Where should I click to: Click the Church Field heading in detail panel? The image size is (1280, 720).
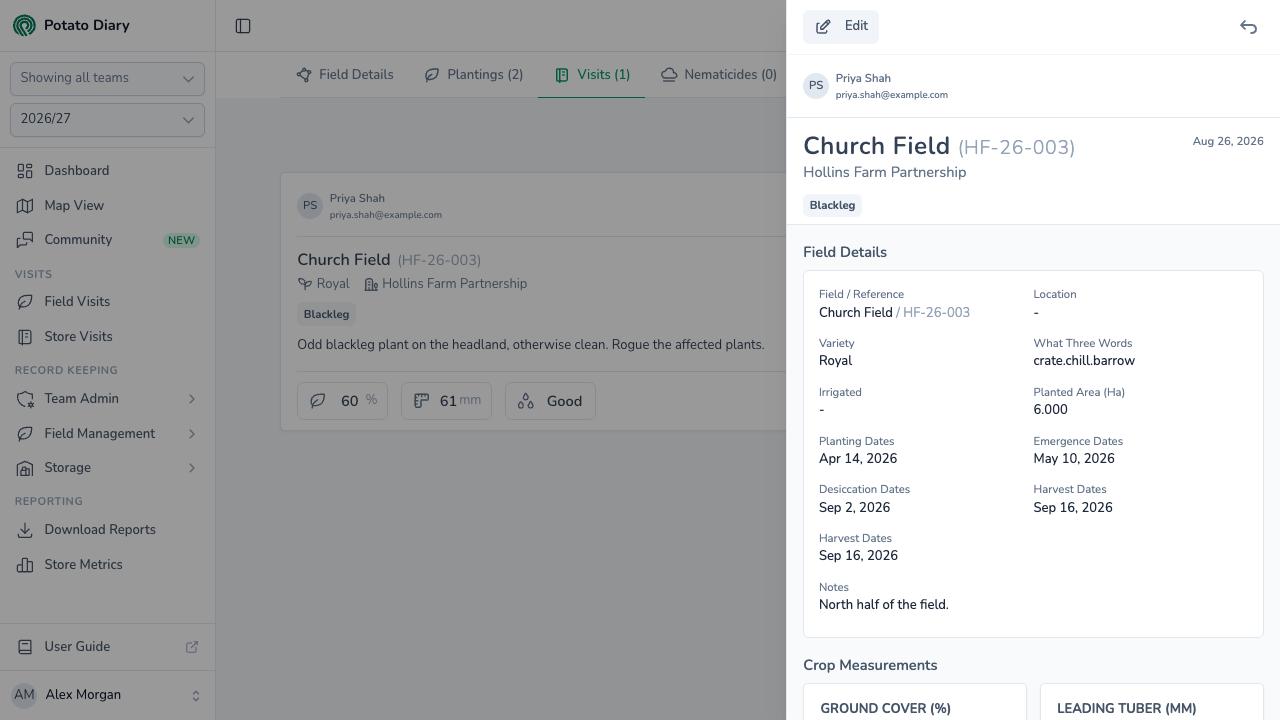(876, 146)
